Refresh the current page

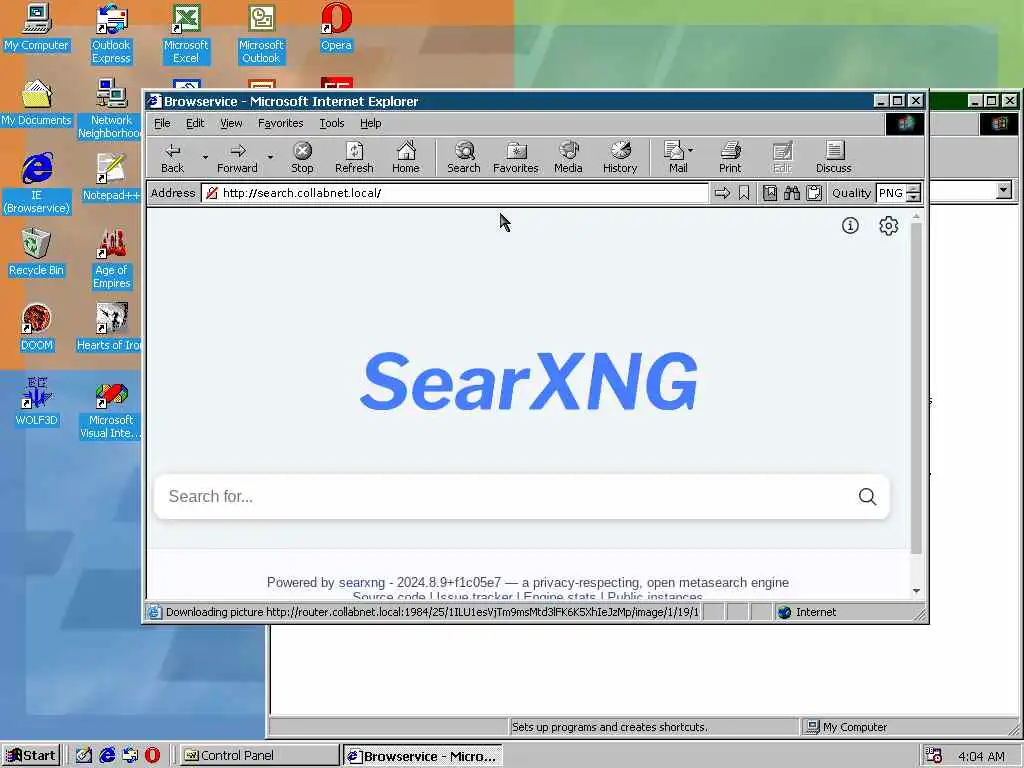[x=354, y=157]
